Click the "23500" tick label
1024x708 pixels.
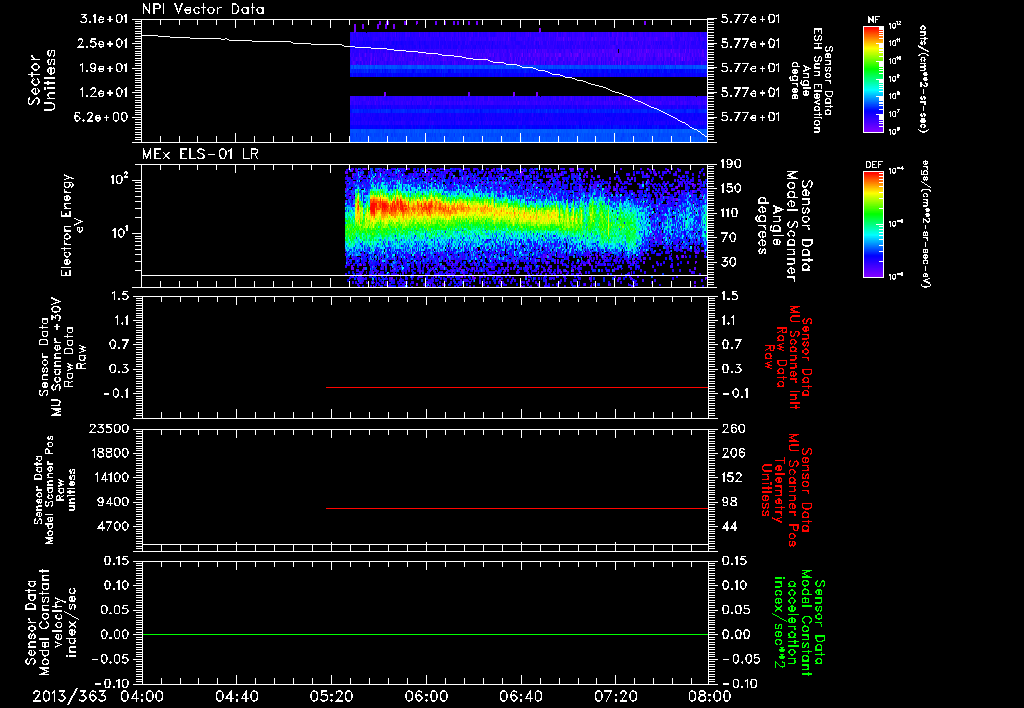click(110, 428)
